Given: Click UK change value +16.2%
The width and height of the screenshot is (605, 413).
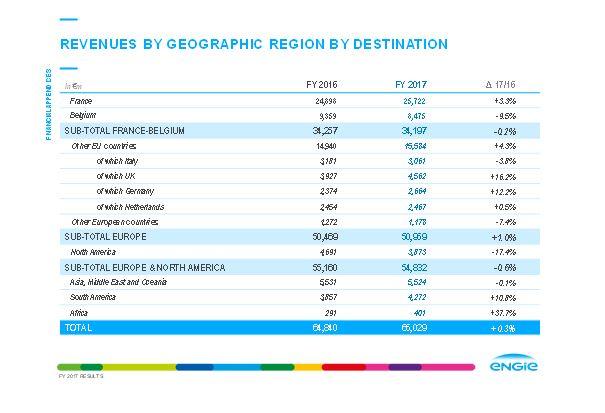Looking at the screenshot, I should point(503,177).
